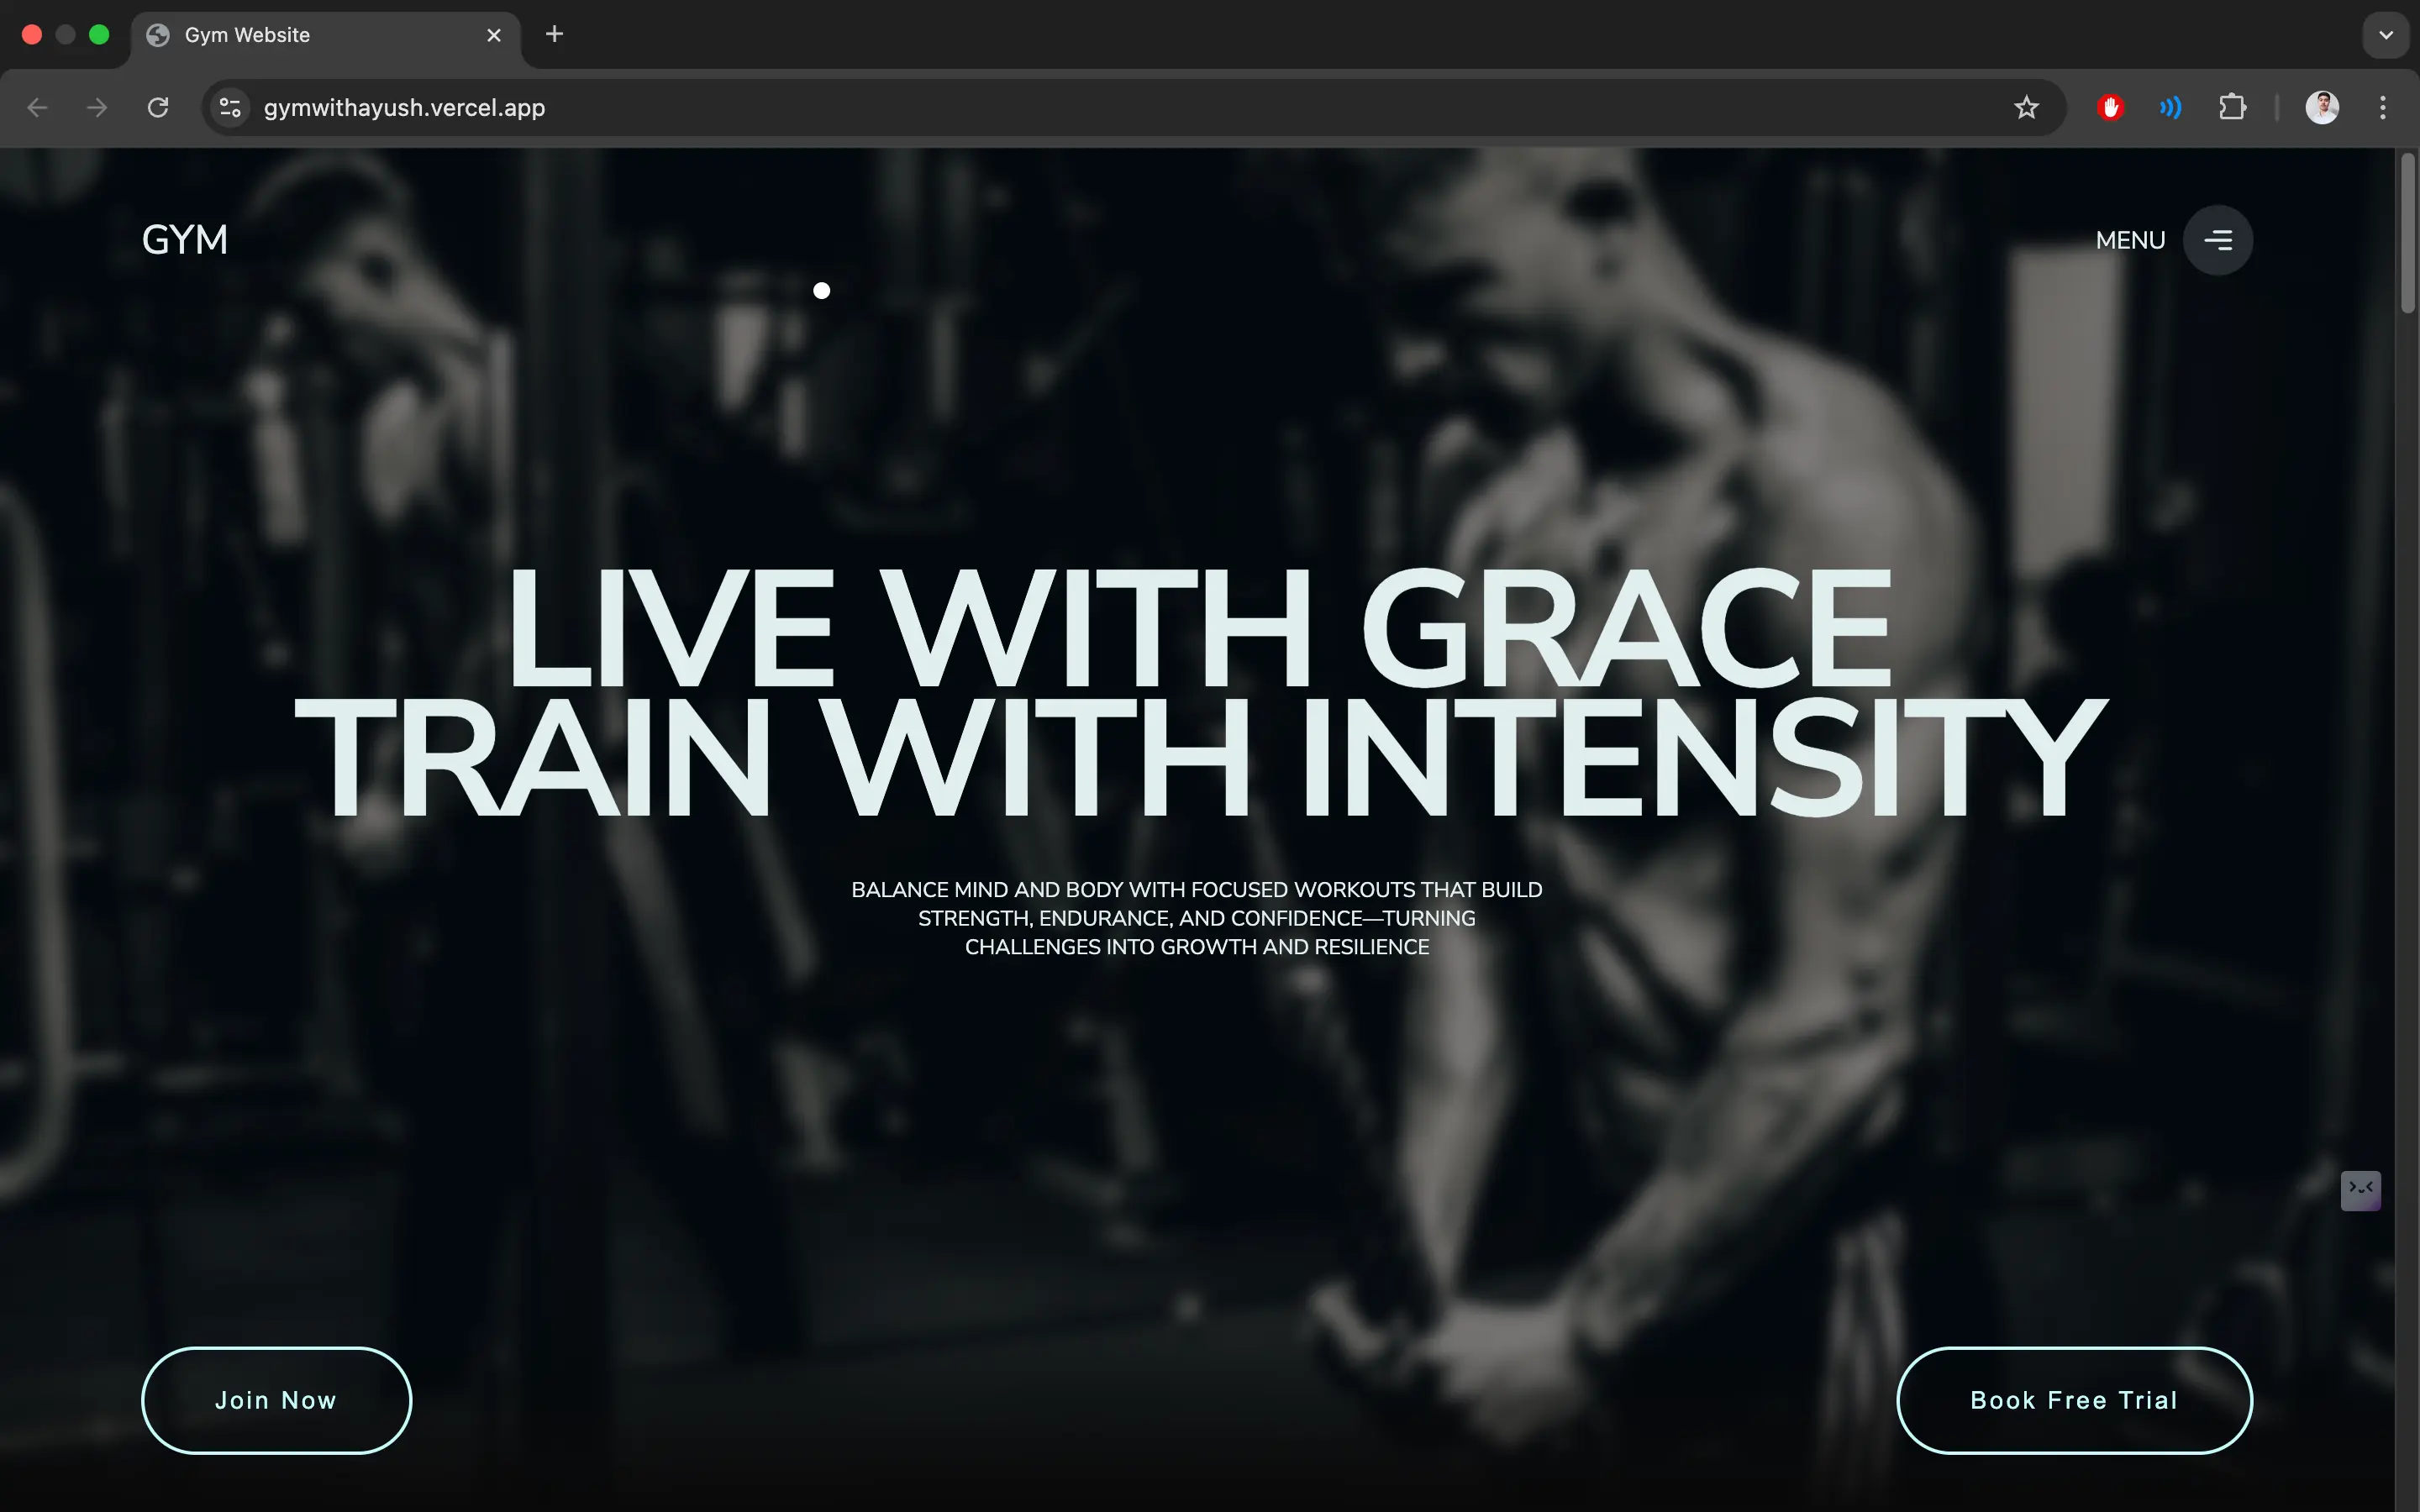Image resolution: width=2420 pixels, height=1512 pixels.
Task: Click the forward navigation arrow
Action: (x=97, y=108)
